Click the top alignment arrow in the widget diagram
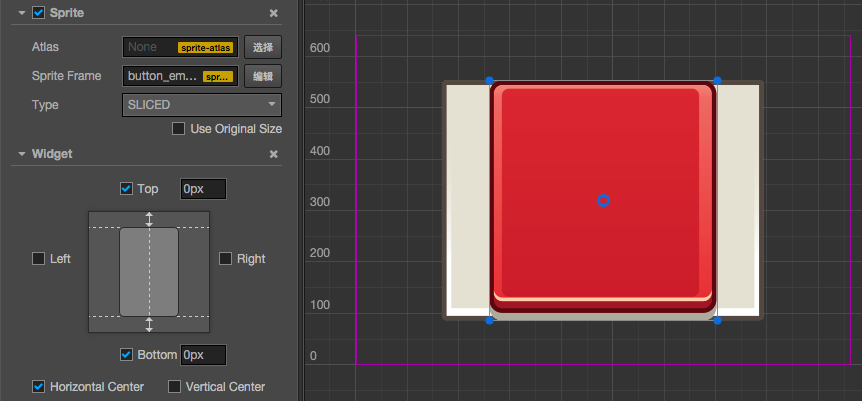The width and height of the screenshot is (862, 401). pos(149,219)
